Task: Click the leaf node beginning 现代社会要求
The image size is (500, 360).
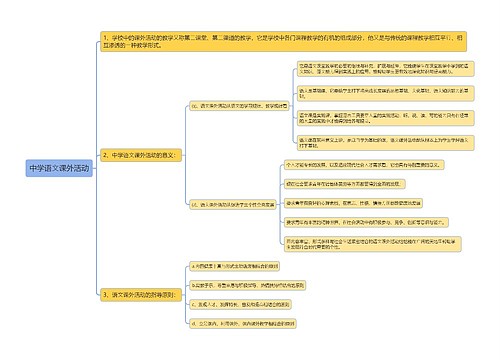Action: point(345,184)
